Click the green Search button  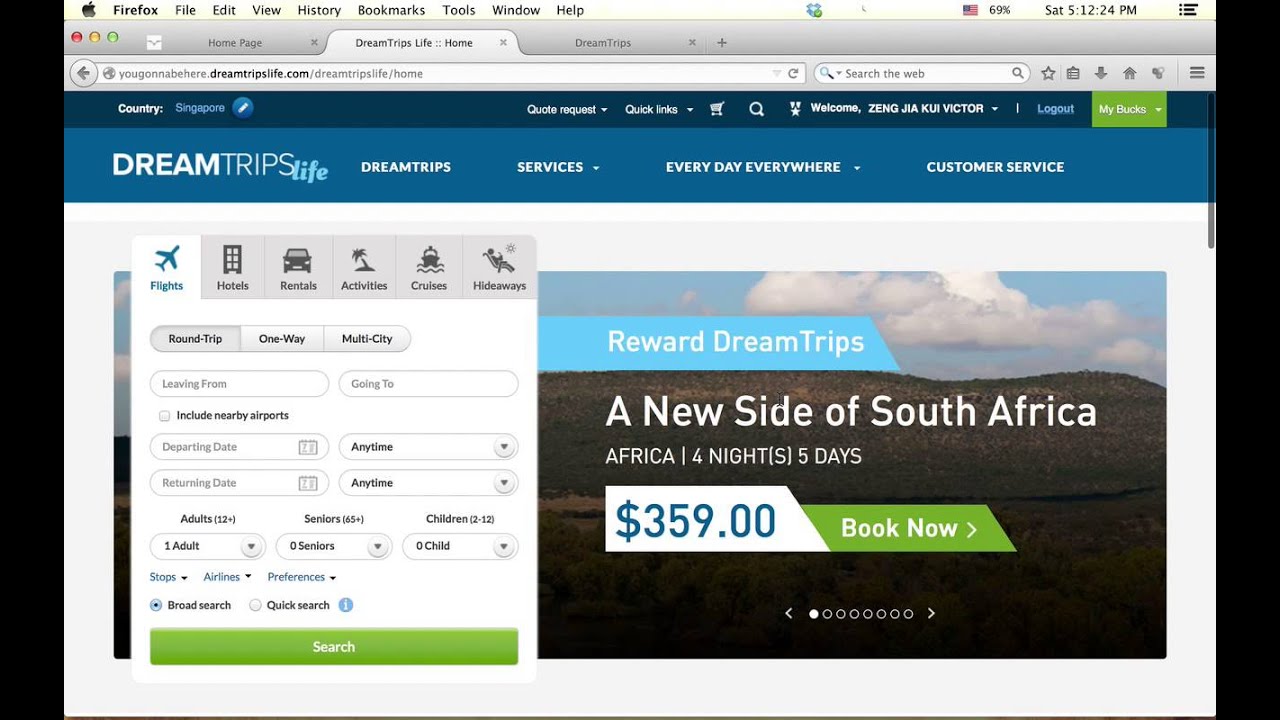334,647
